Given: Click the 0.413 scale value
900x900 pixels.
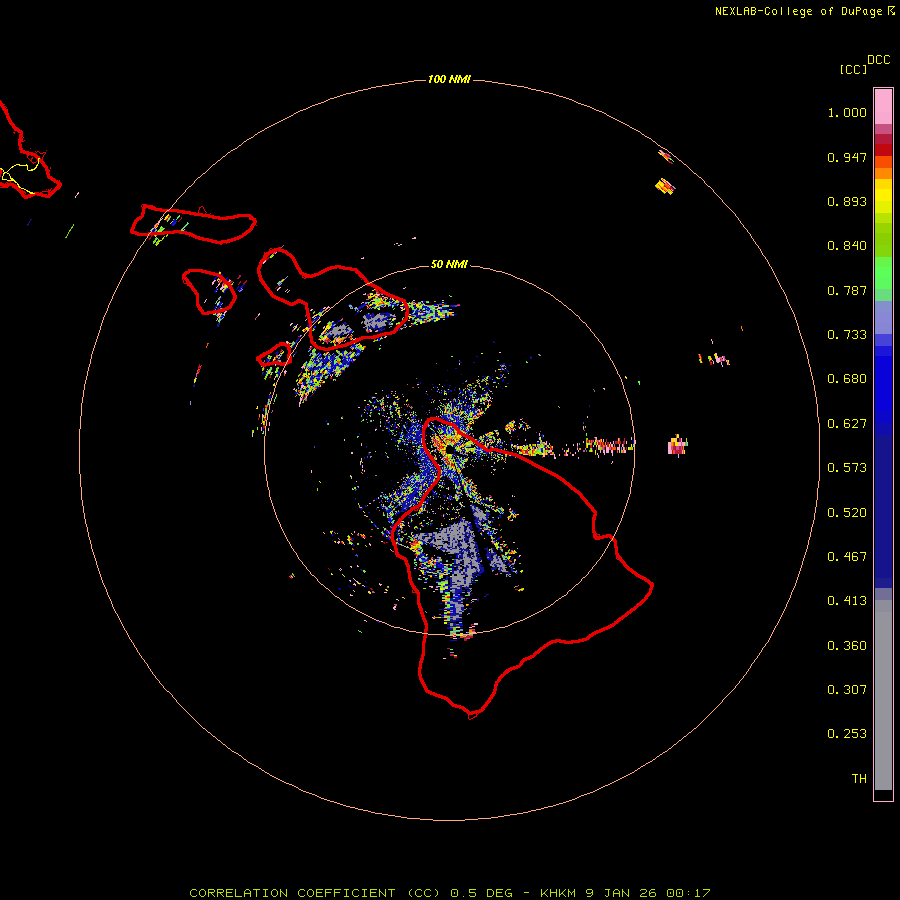Looking at the screenshot, I should coord(847,601).
